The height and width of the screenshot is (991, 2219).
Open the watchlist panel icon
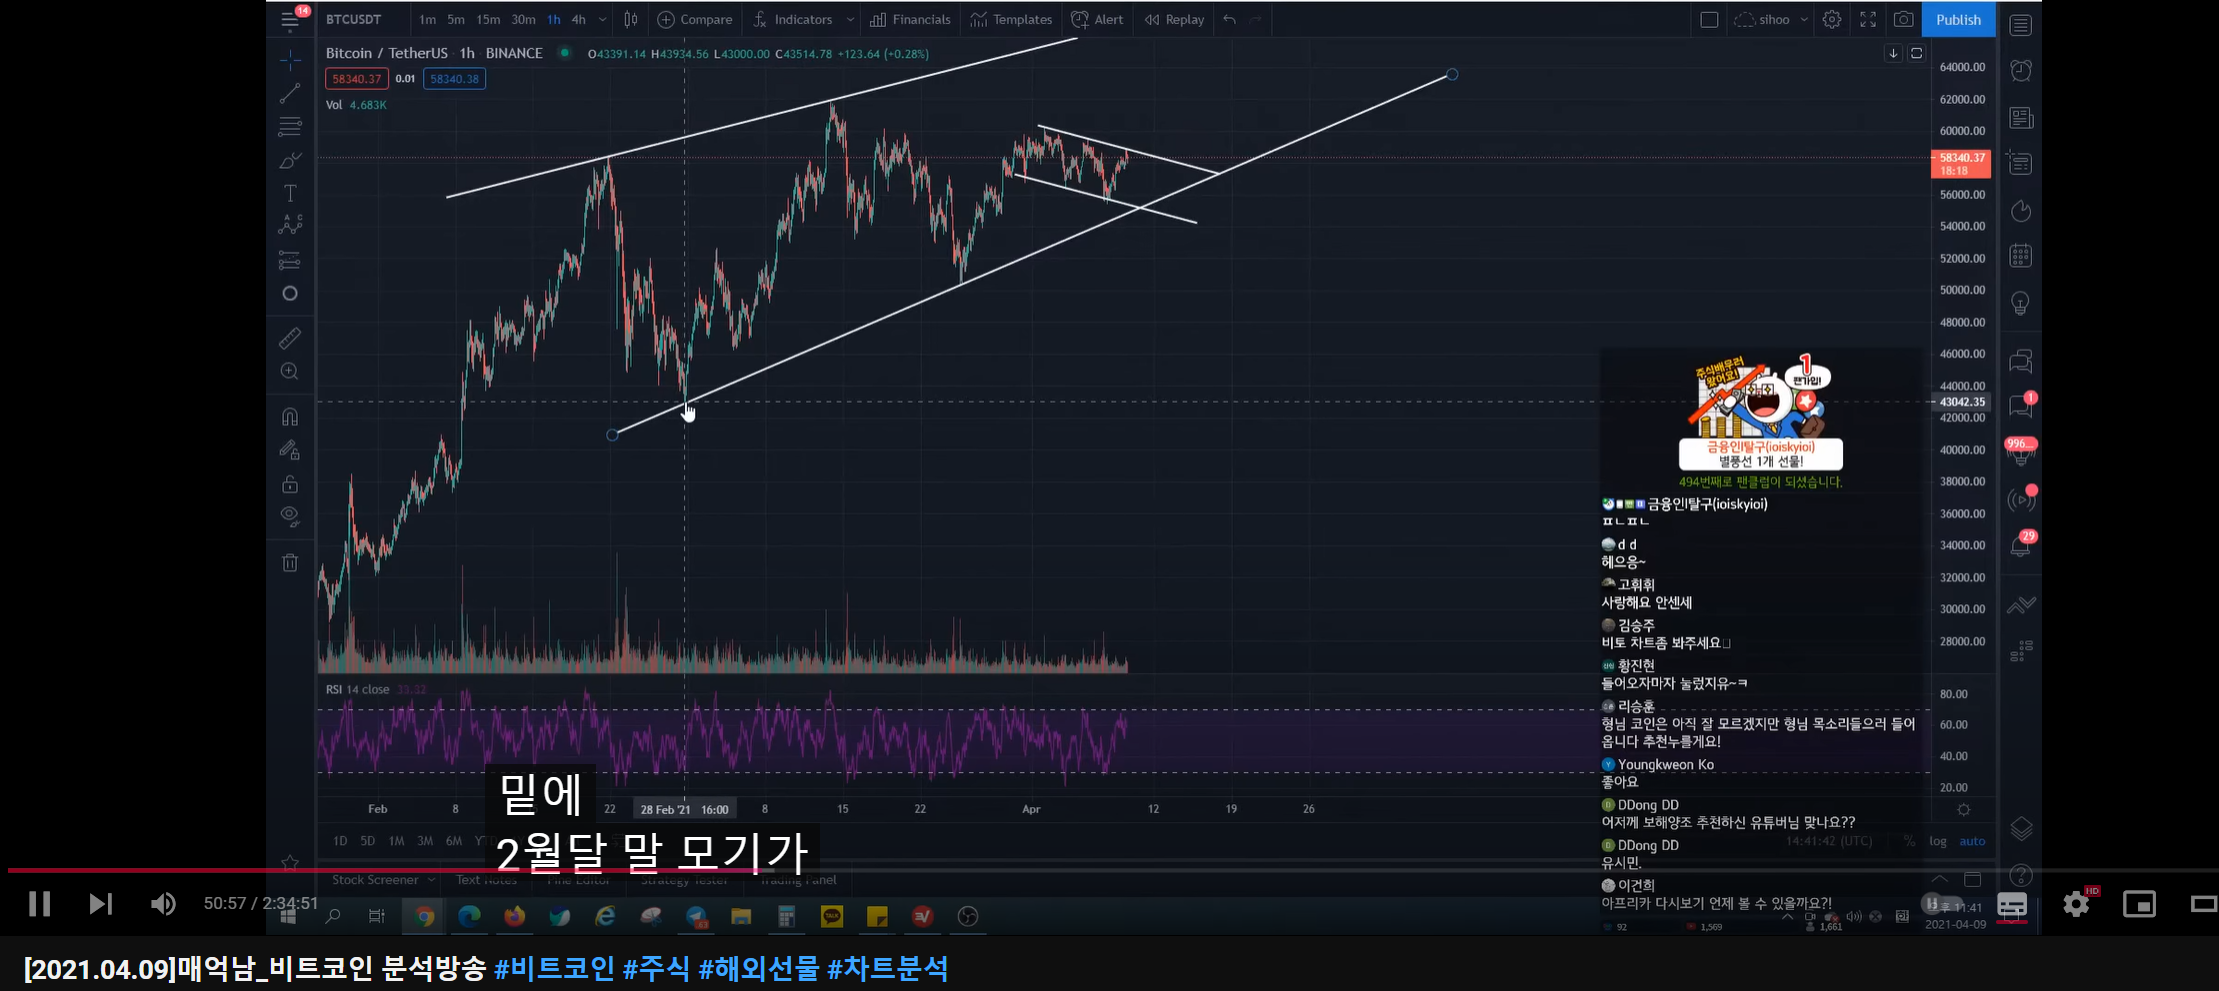coord(2021,25)
